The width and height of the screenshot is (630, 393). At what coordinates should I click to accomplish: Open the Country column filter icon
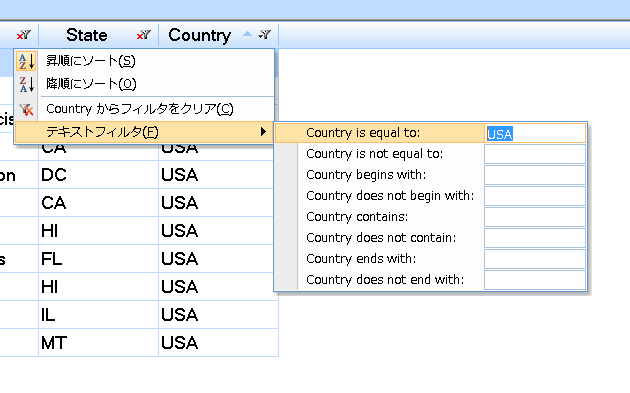[x=264, y=35]
